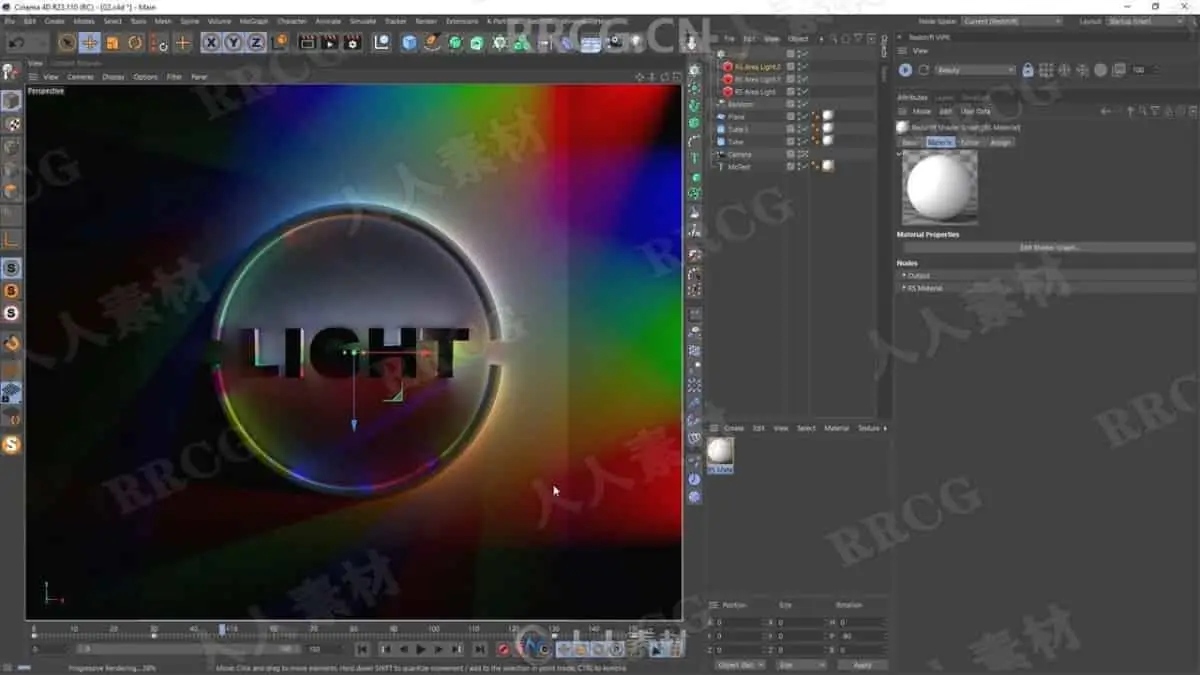Image resolution: width=1200 pixels, height=675 pixels.
Task: Click the red Record Active Objects button
Action: point(503,650)
